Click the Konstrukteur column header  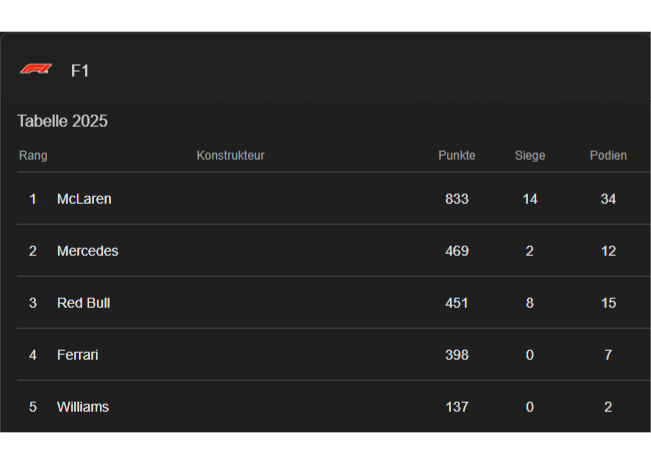[230, 155]
